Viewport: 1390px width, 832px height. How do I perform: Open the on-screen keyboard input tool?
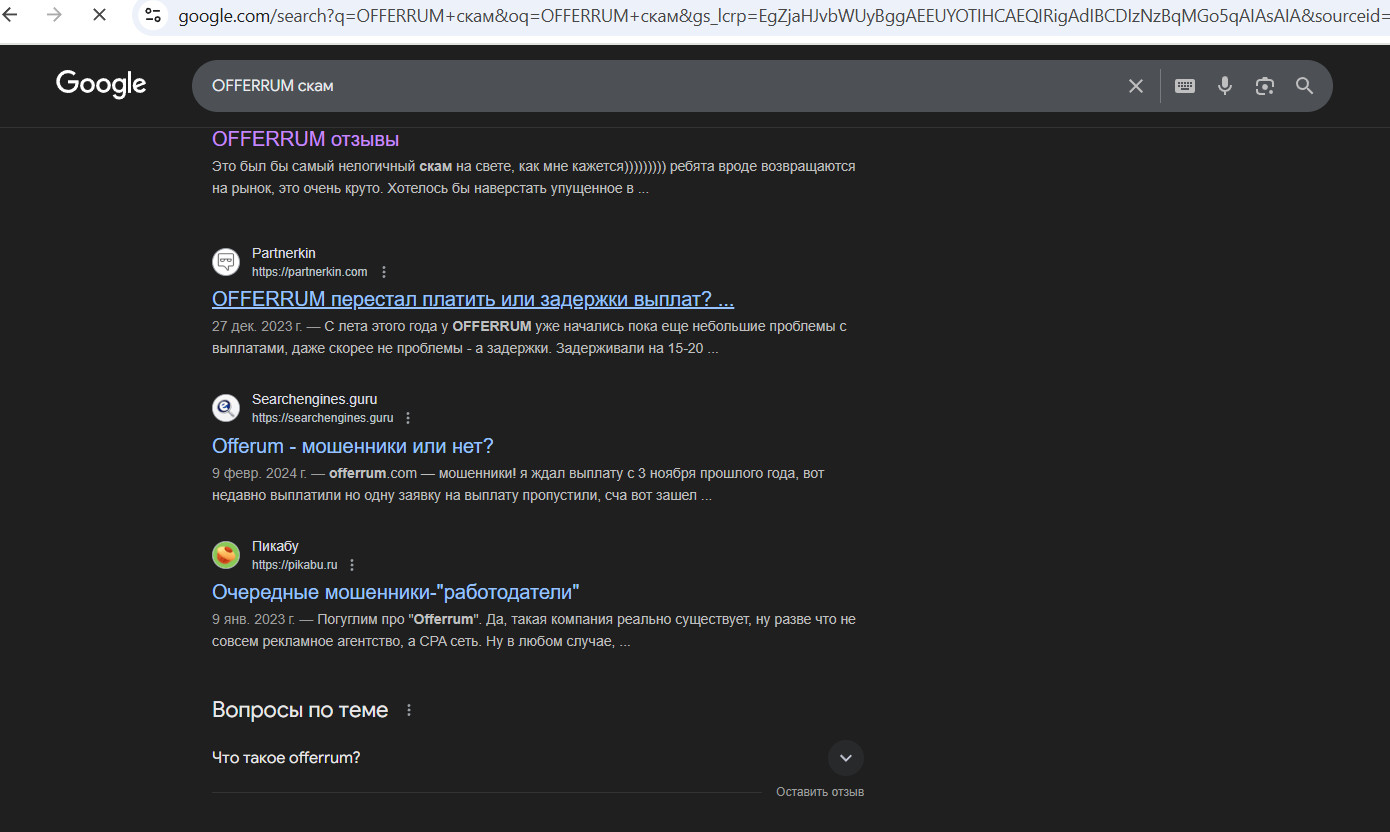click(1185, 86)
